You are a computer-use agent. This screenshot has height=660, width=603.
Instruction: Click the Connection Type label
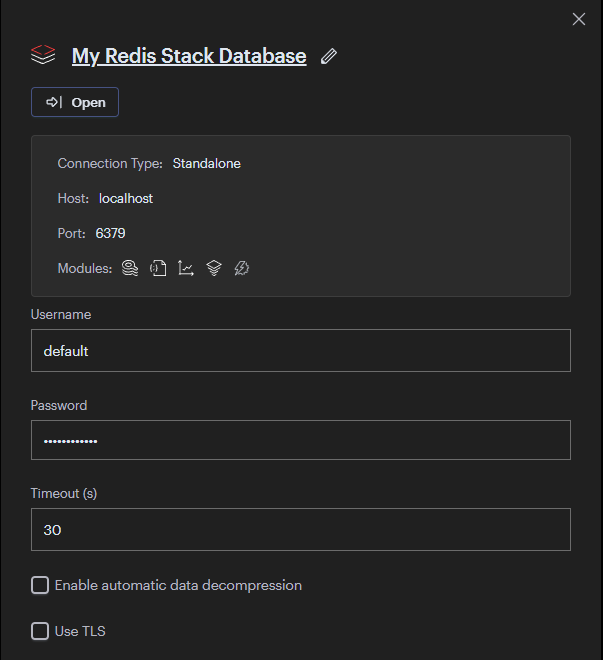(x=110, y=163)
